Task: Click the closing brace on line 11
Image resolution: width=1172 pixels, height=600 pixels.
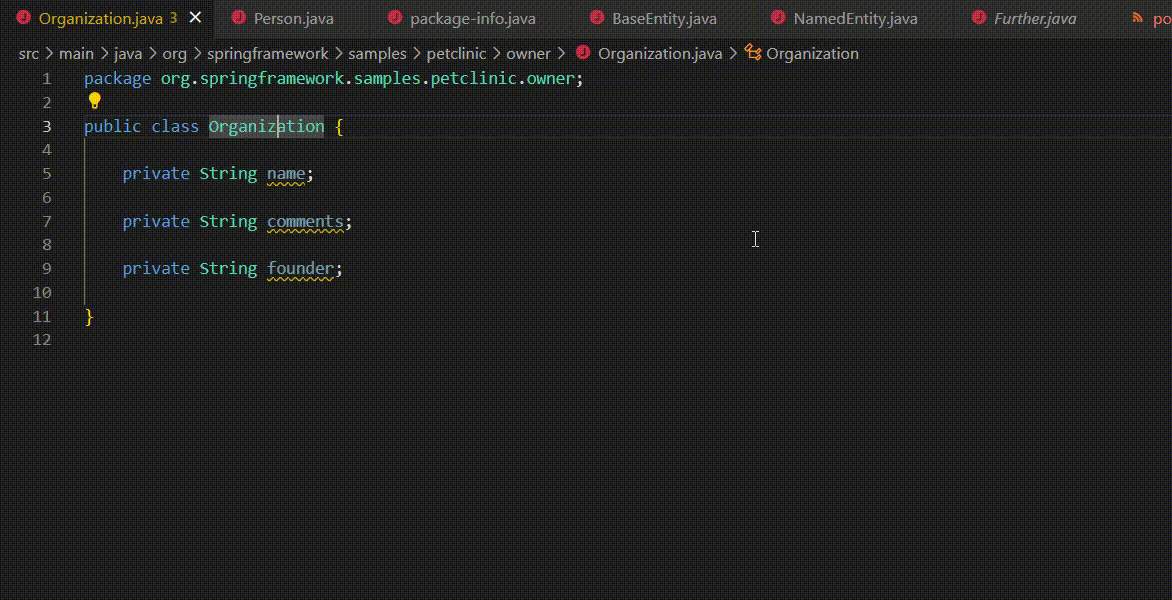Action: (x=89, y=317)
